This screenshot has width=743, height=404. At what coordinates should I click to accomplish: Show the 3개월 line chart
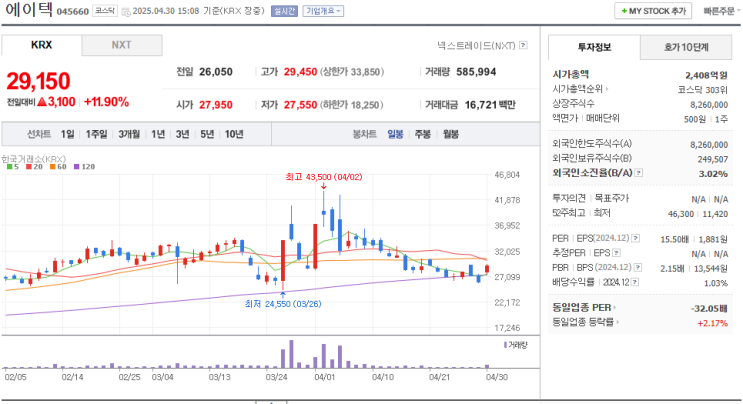click(x=129, y=135)
